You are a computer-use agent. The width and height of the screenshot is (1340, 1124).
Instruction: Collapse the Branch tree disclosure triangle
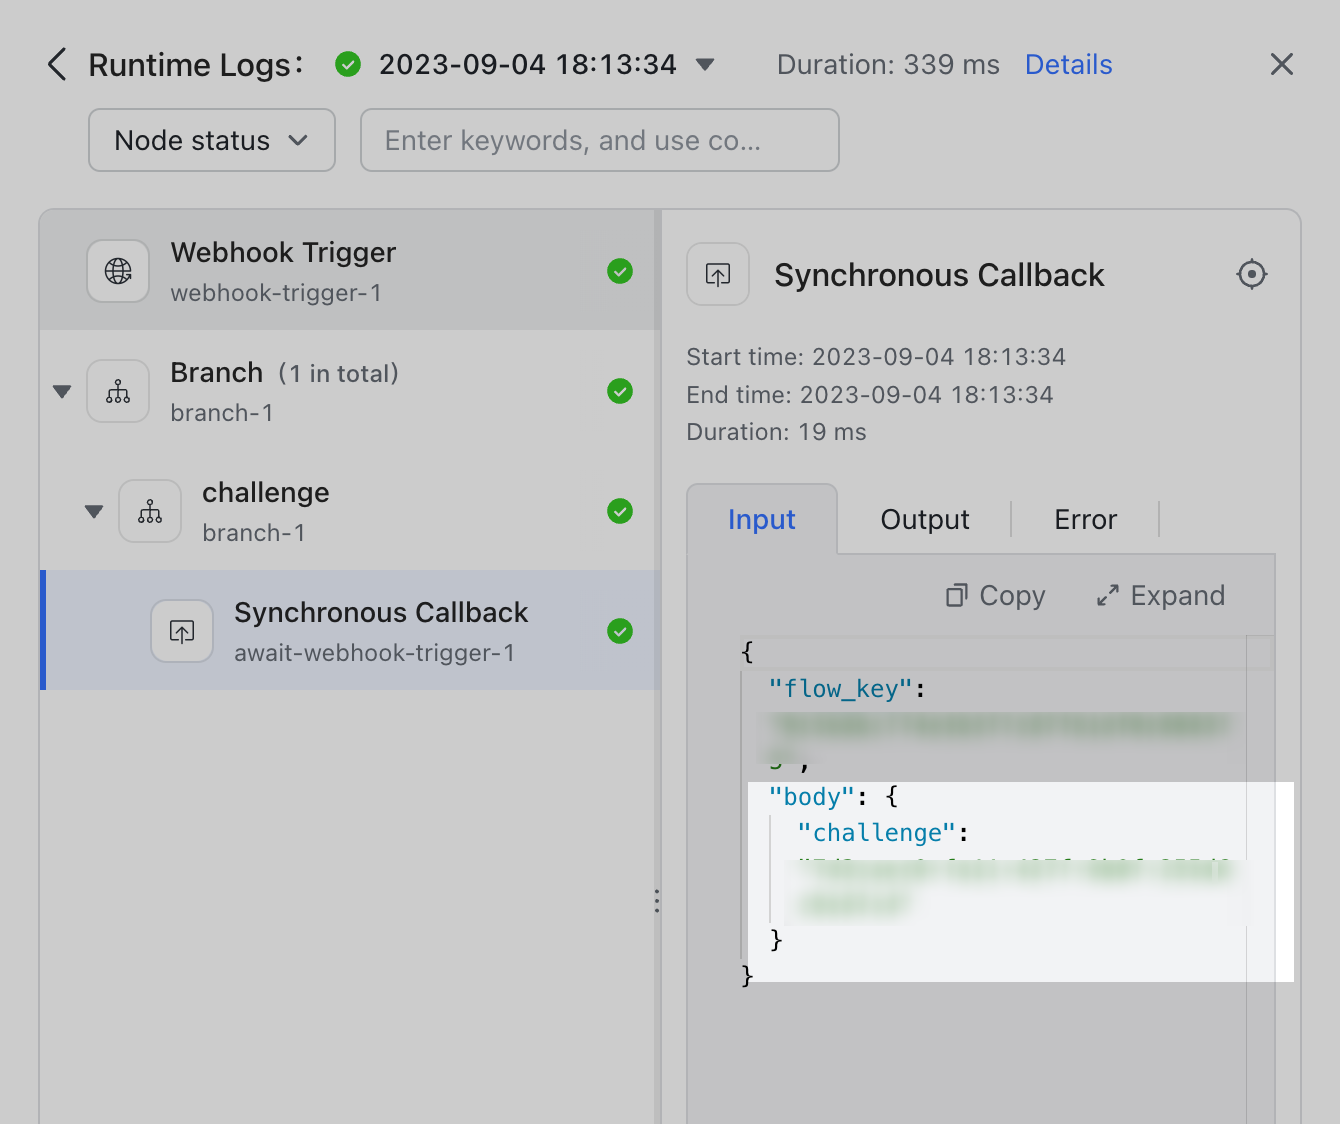coord(61,391)
